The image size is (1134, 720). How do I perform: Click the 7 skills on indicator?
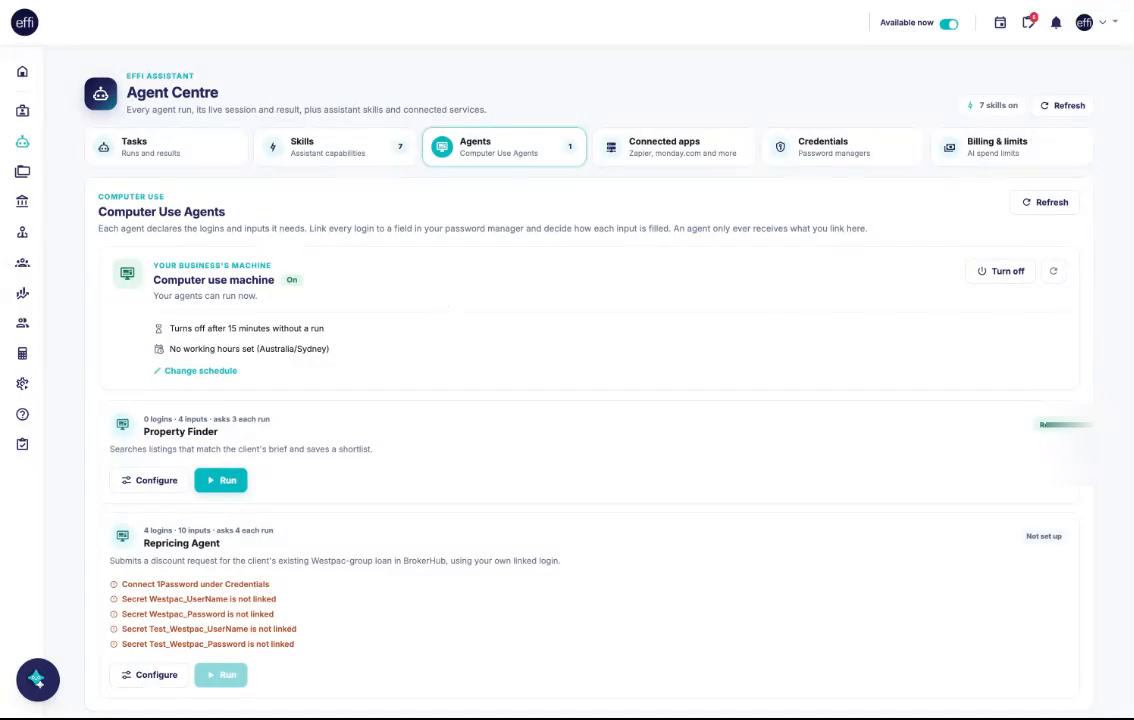992,106
